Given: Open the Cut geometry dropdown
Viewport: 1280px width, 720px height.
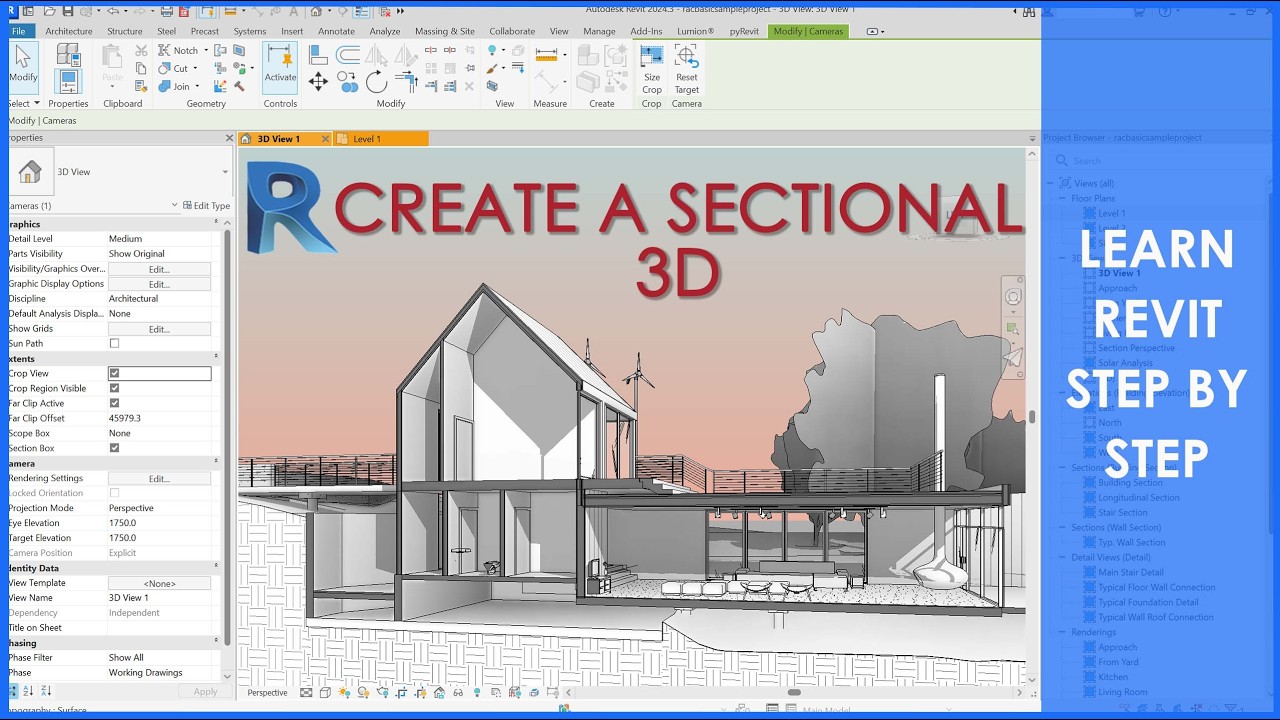Looking at the screenshot, I should (x=195, y=68).
